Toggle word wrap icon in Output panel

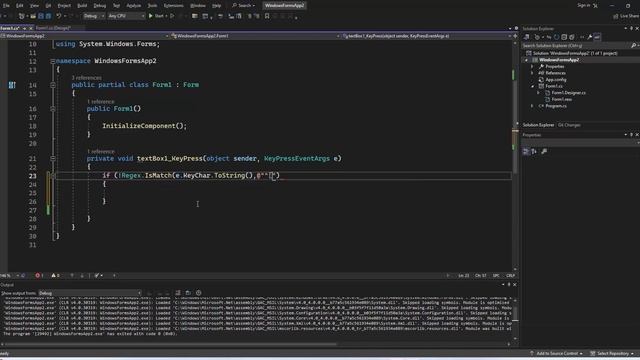pyautogui.click(x=188, y=293)
